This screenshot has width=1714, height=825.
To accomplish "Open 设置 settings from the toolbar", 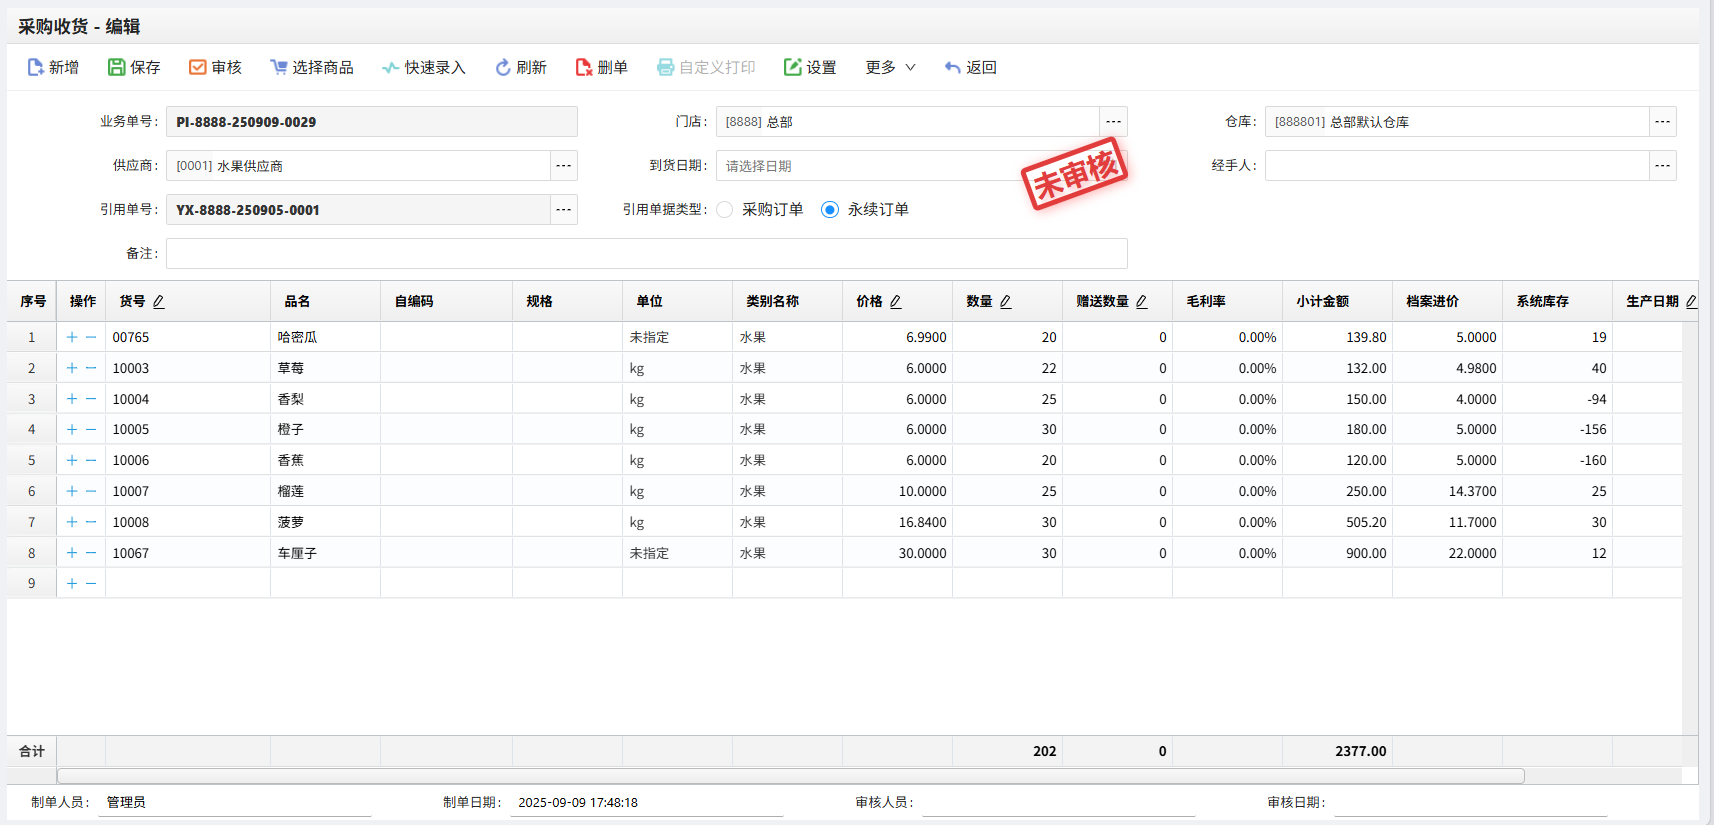I will [x=793, y=67].
